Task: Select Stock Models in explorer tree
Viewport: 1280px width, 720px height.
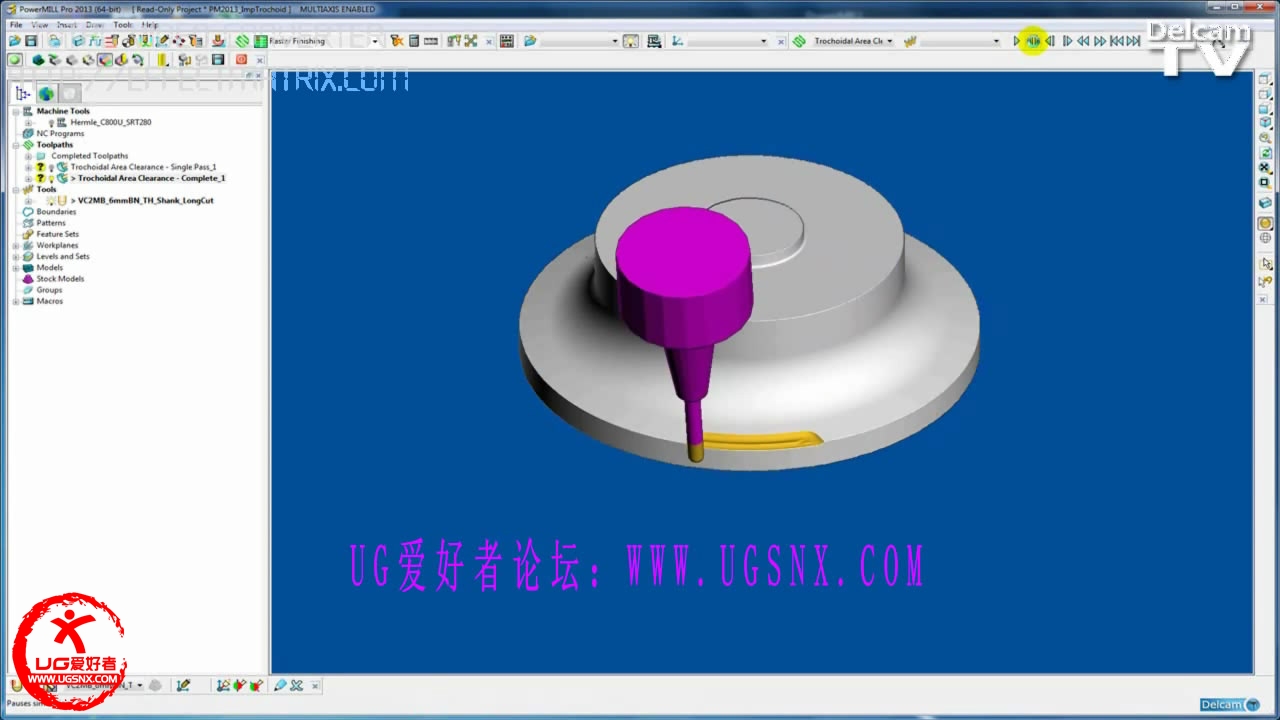Action: 60,279
